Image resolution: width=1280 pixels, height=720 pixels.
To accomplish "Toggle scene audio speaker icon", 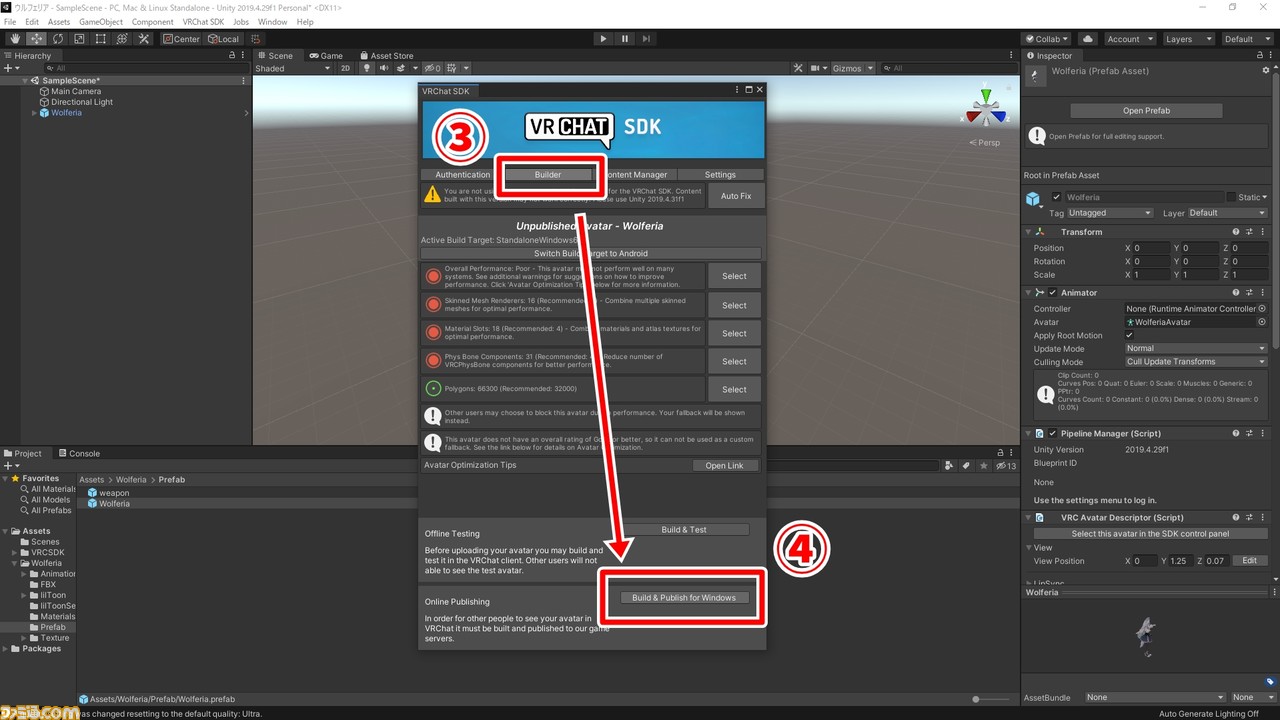I will point(383,68).
